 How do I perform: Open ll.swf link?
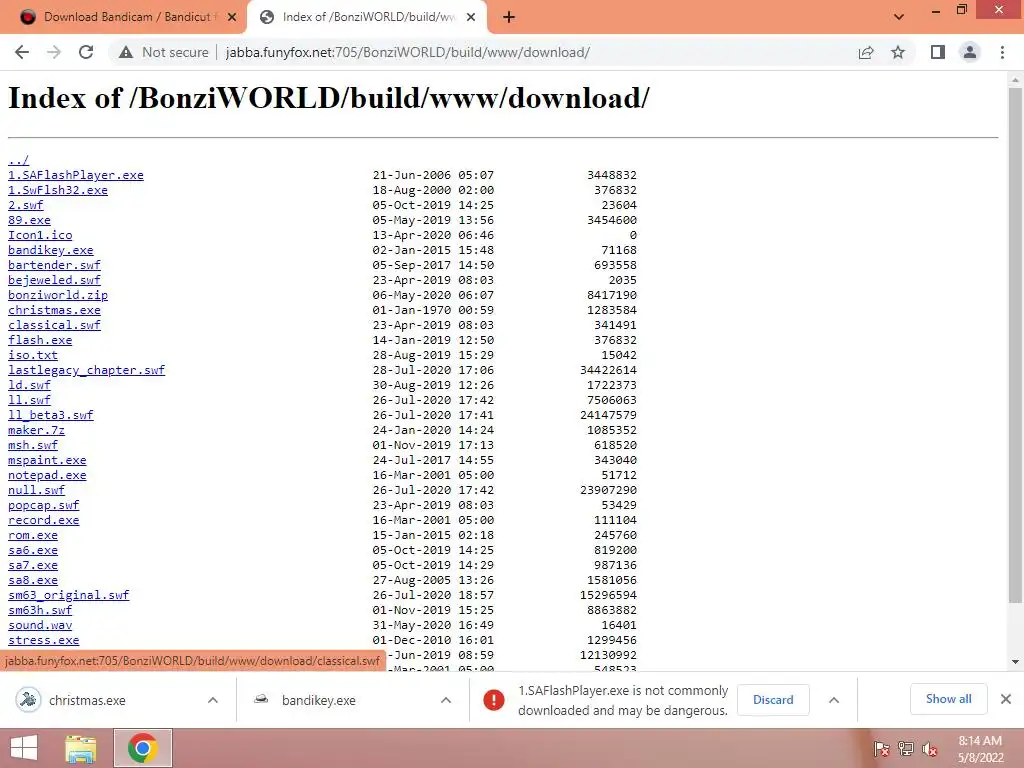click(x=29, y=400)
